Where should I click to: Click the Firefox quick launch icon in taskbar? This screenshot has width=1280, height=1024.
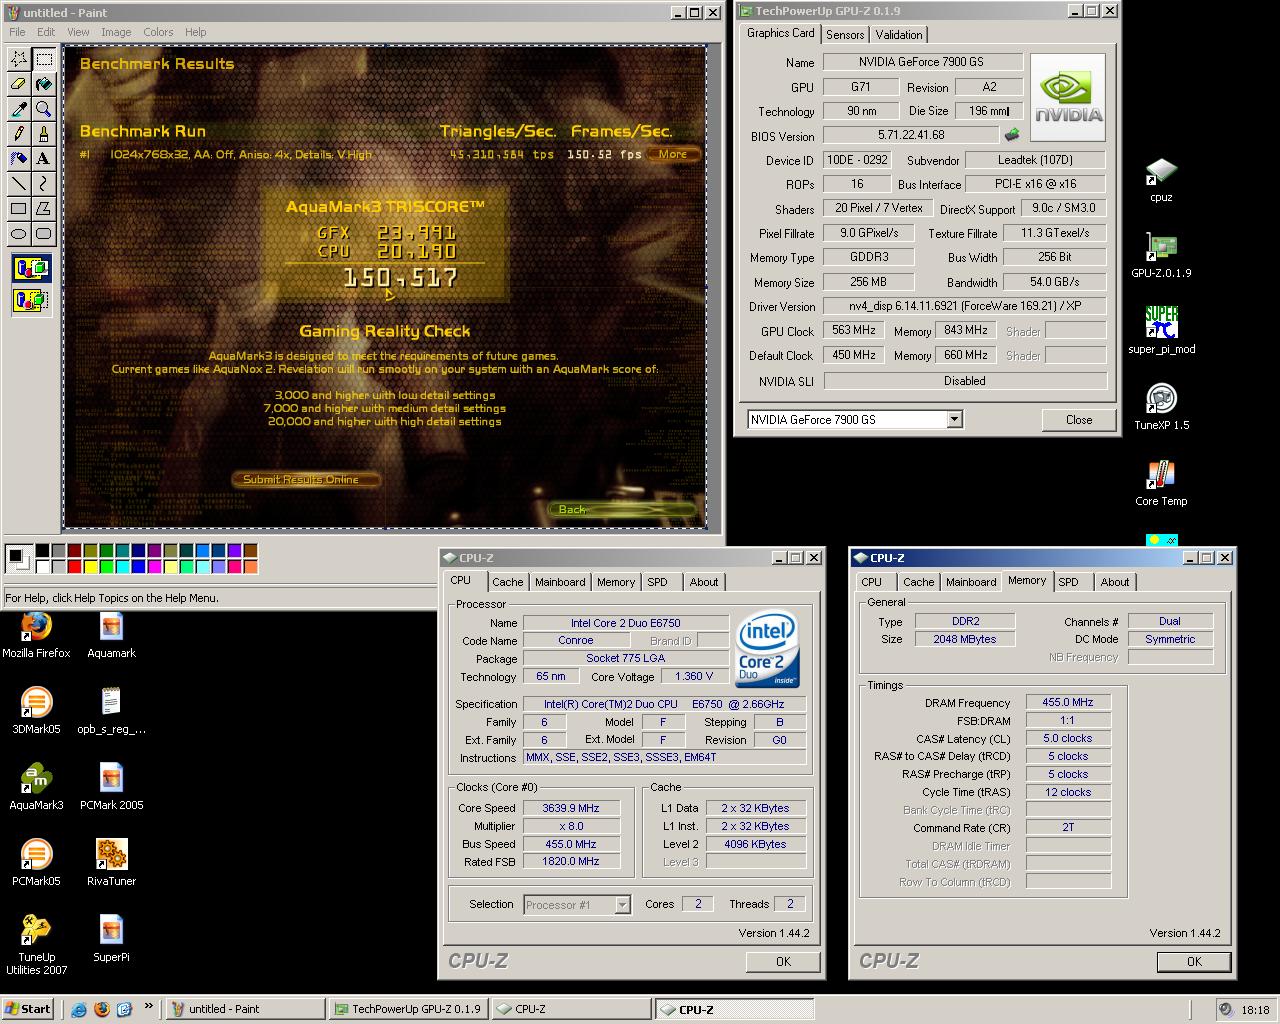point(101,1009)
